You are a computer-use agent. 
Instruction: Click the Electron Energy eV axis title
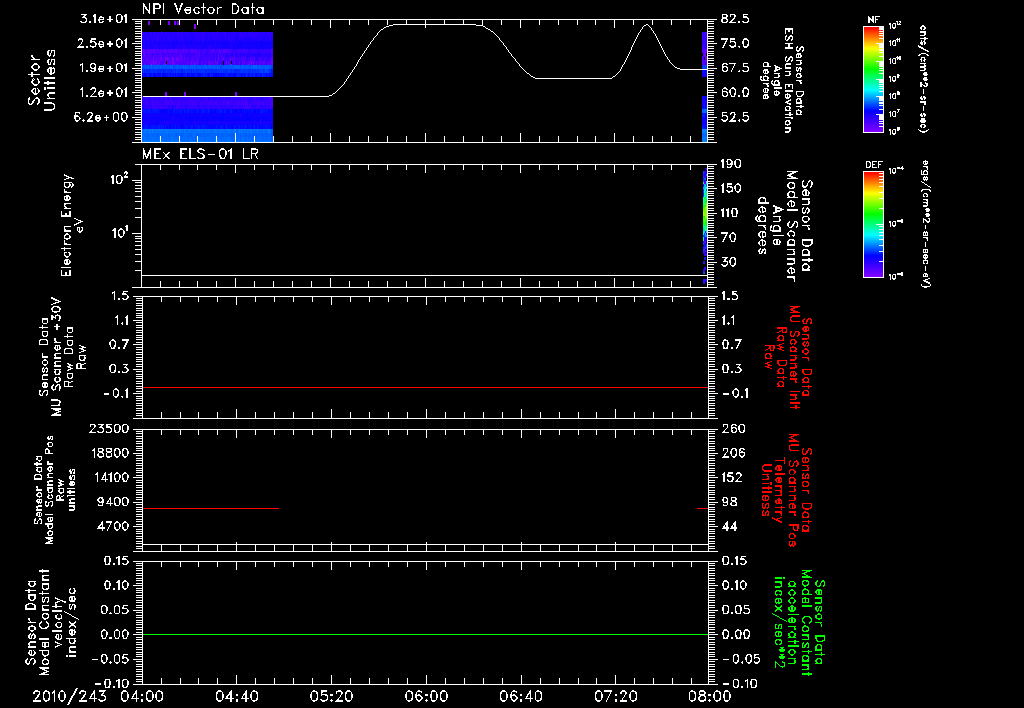tap(72, 225)
